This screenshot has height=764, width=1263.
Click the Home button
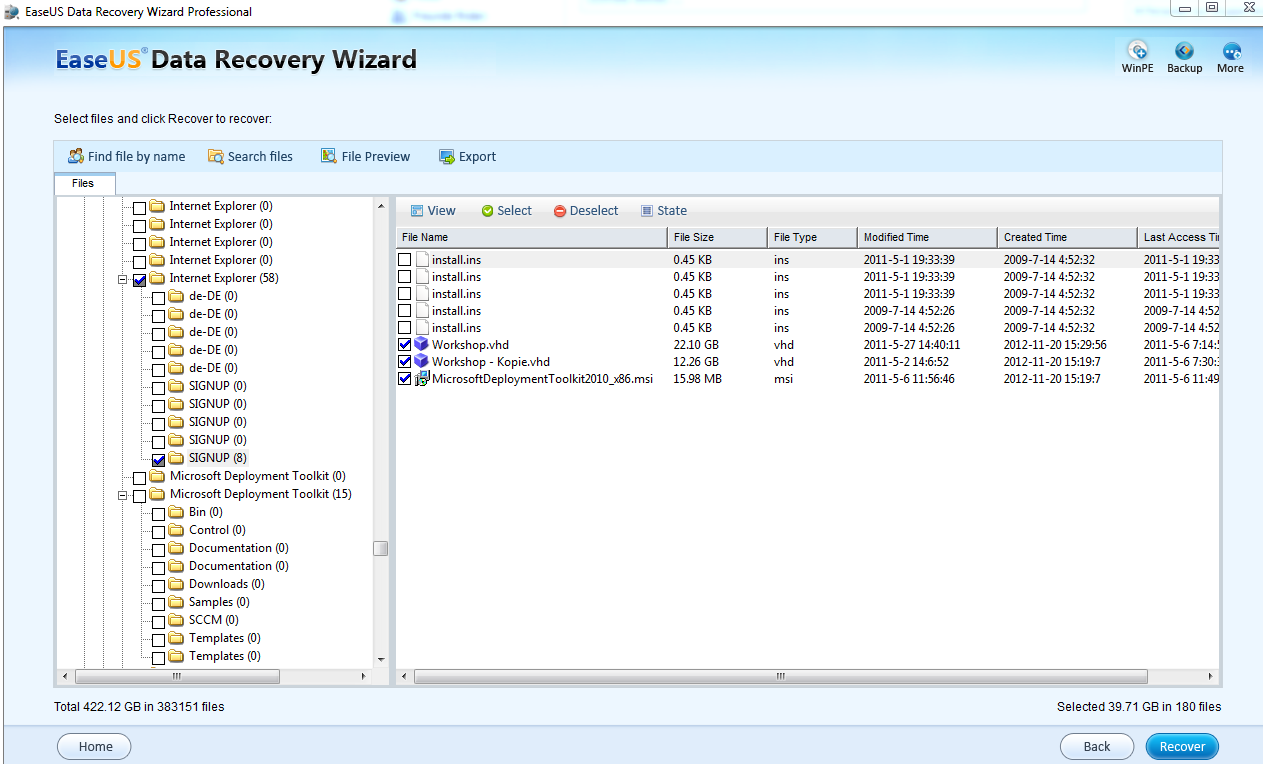(x=96, y=746)
